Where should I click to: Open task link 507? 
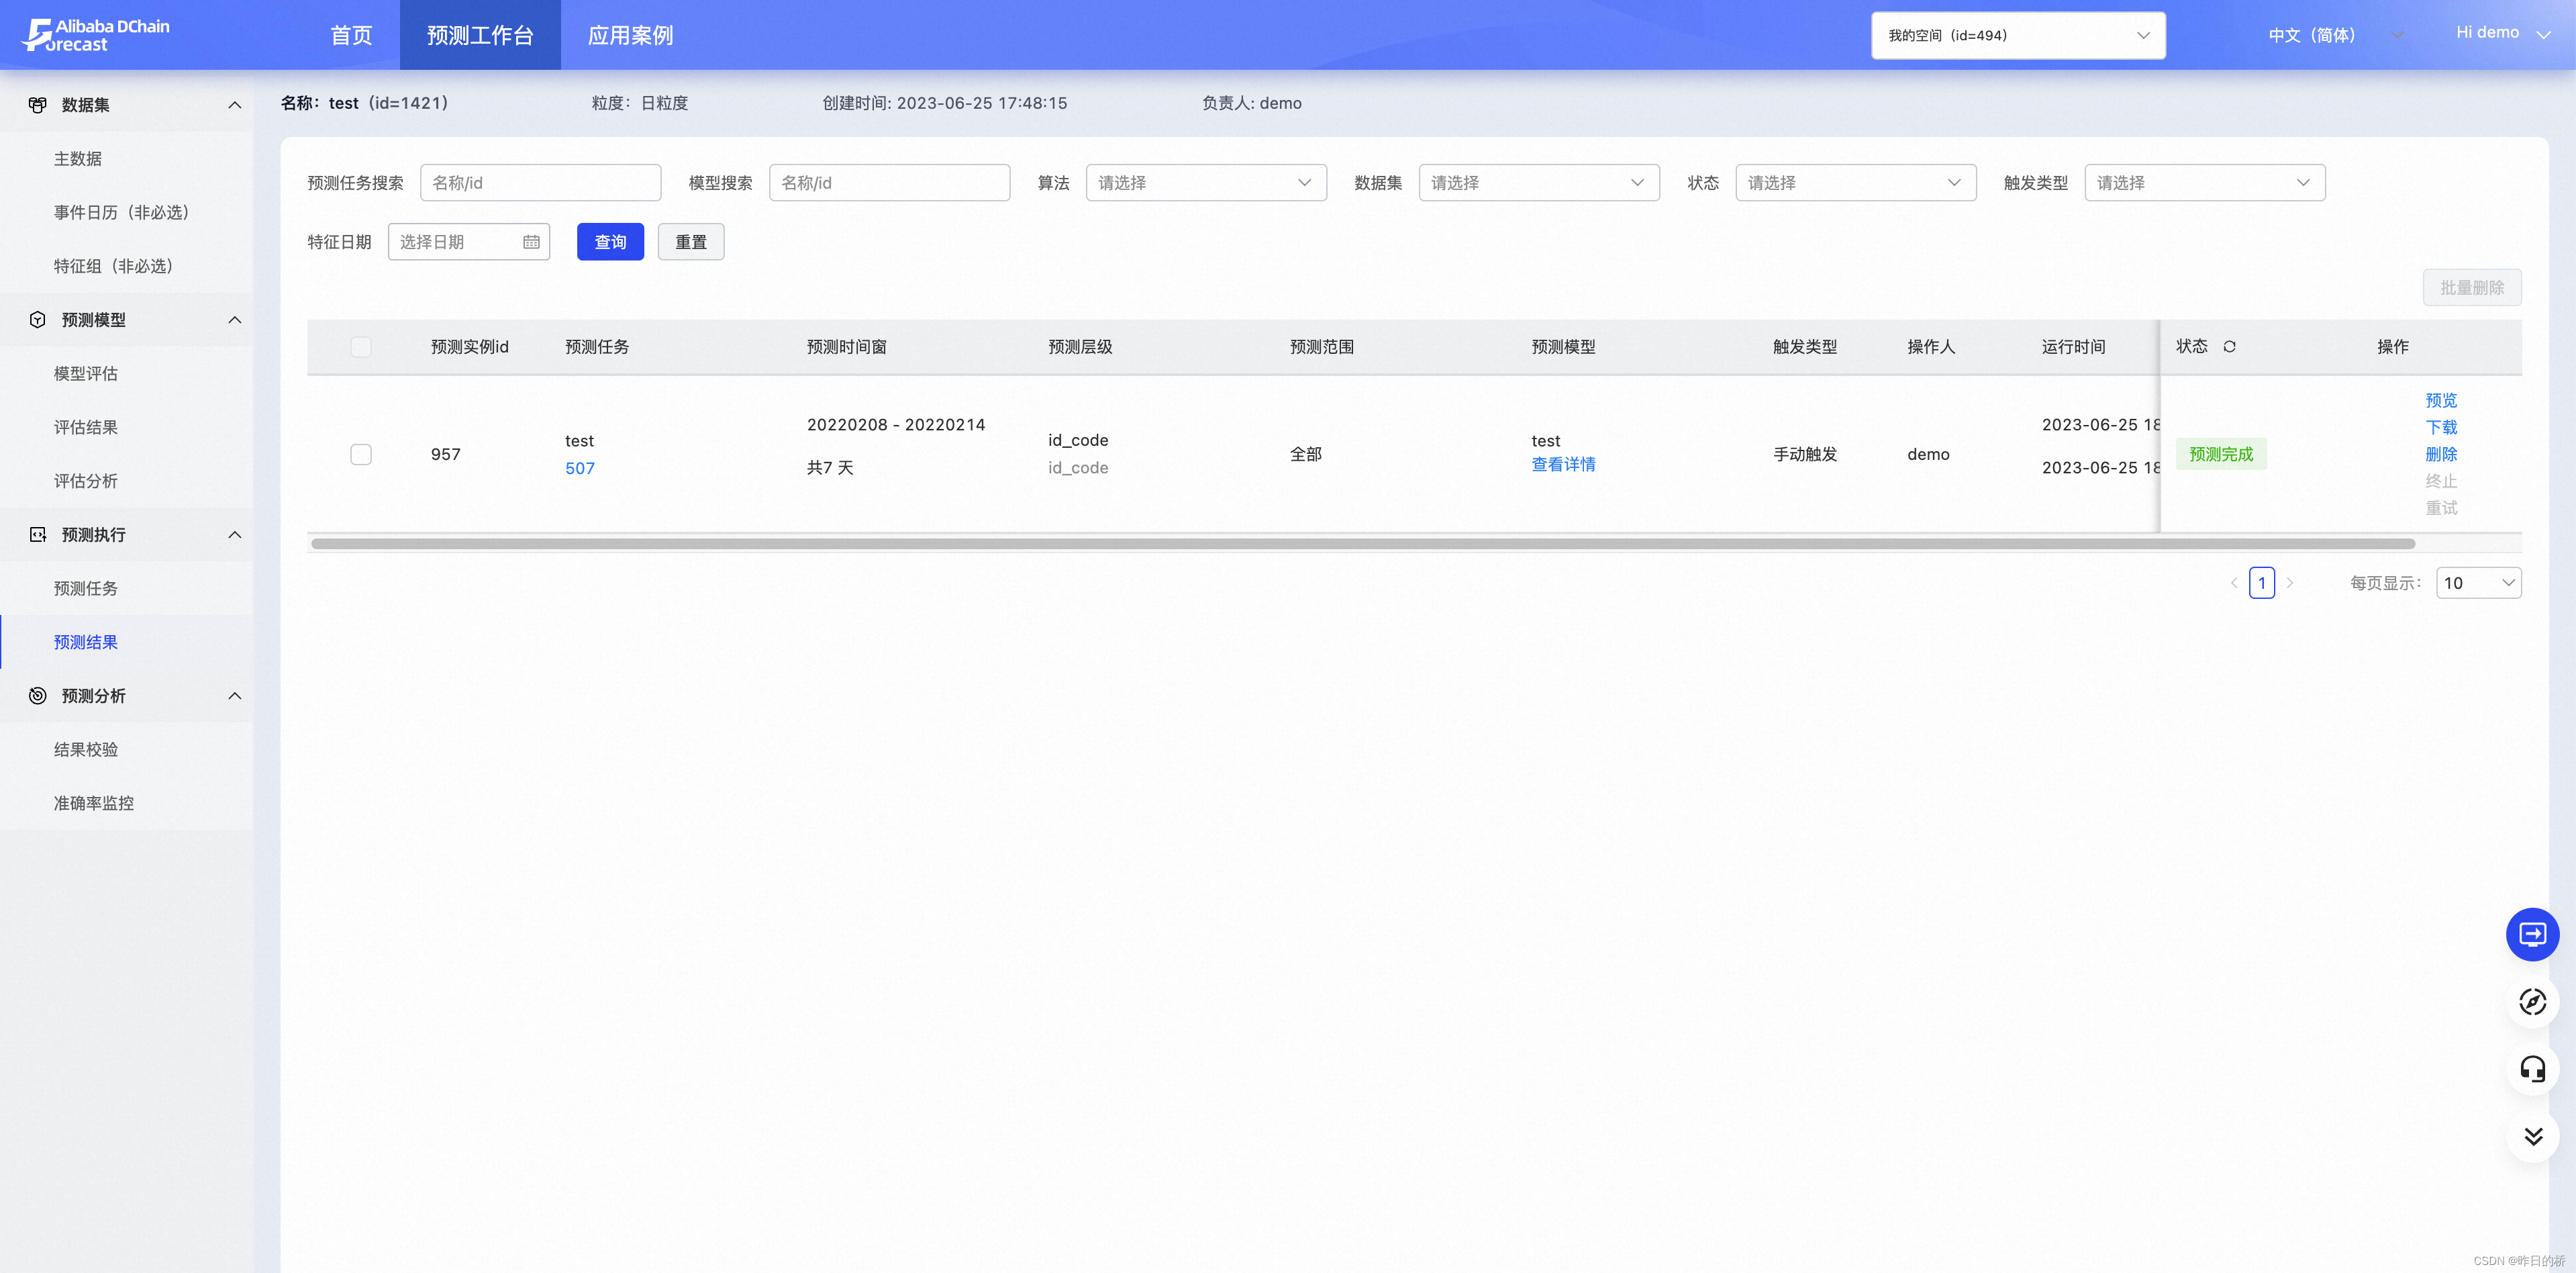point(580,469)
